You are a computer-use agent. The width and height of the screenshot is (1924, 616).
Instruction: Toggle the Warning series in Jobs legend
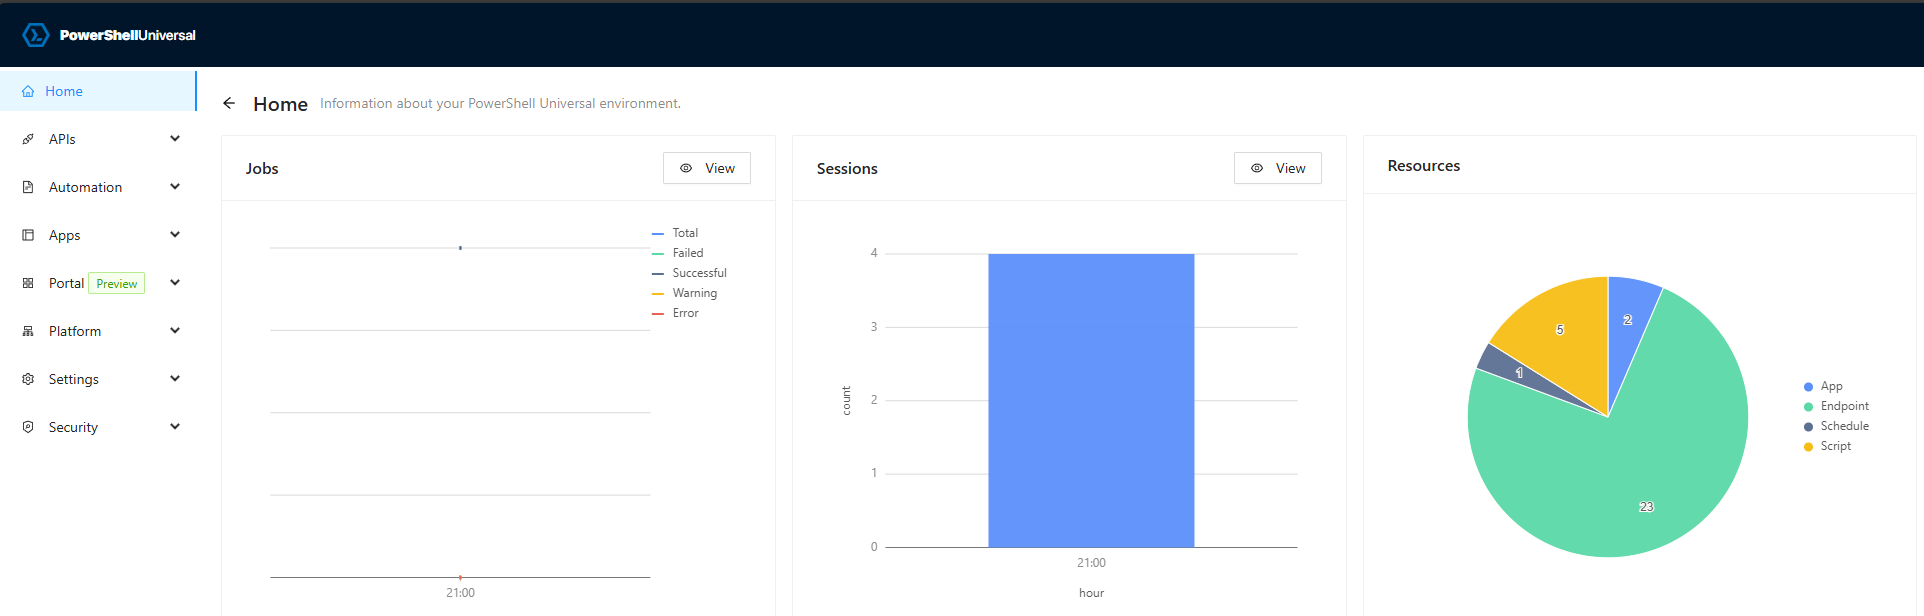coord(694,293)
